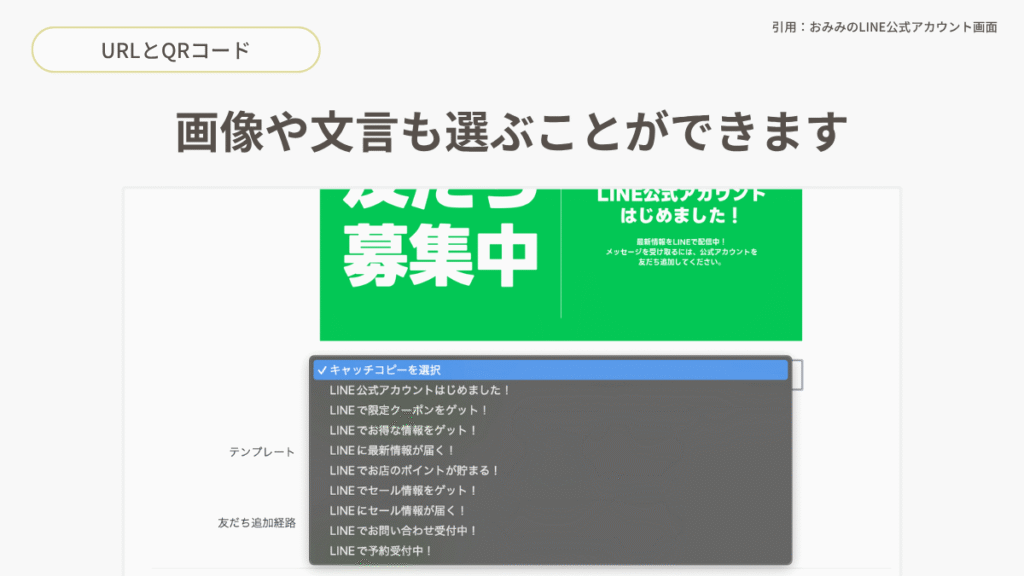Click the '画像や文言も選ぶことができます' heading
Screen dimensions: 1024x576
pyautogui.click(x=512, y=132)
